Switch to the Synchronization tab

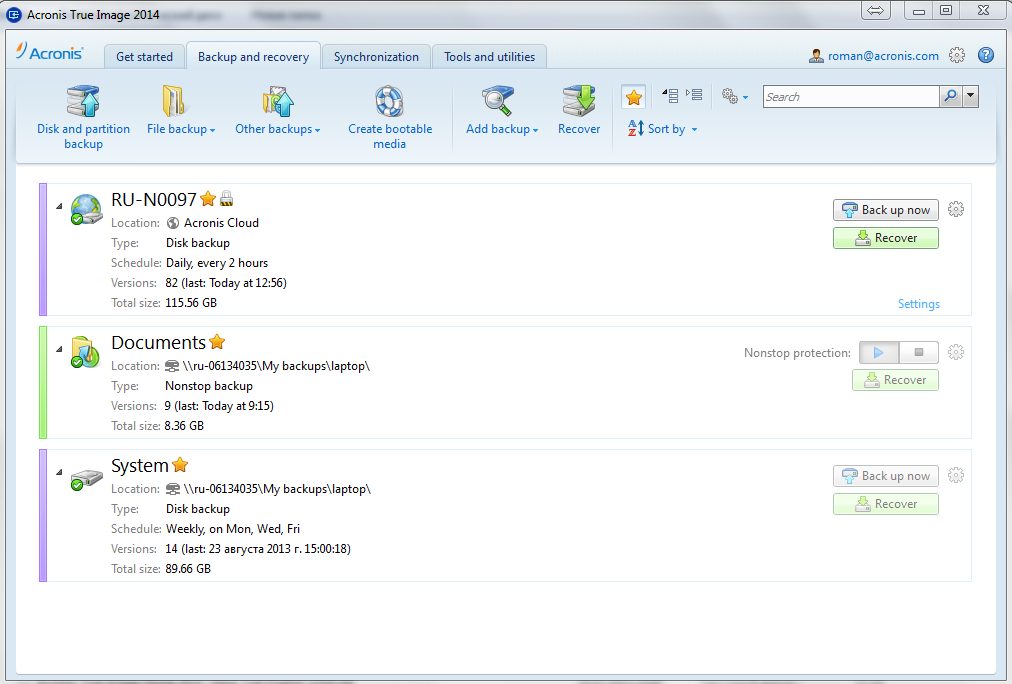376,57
